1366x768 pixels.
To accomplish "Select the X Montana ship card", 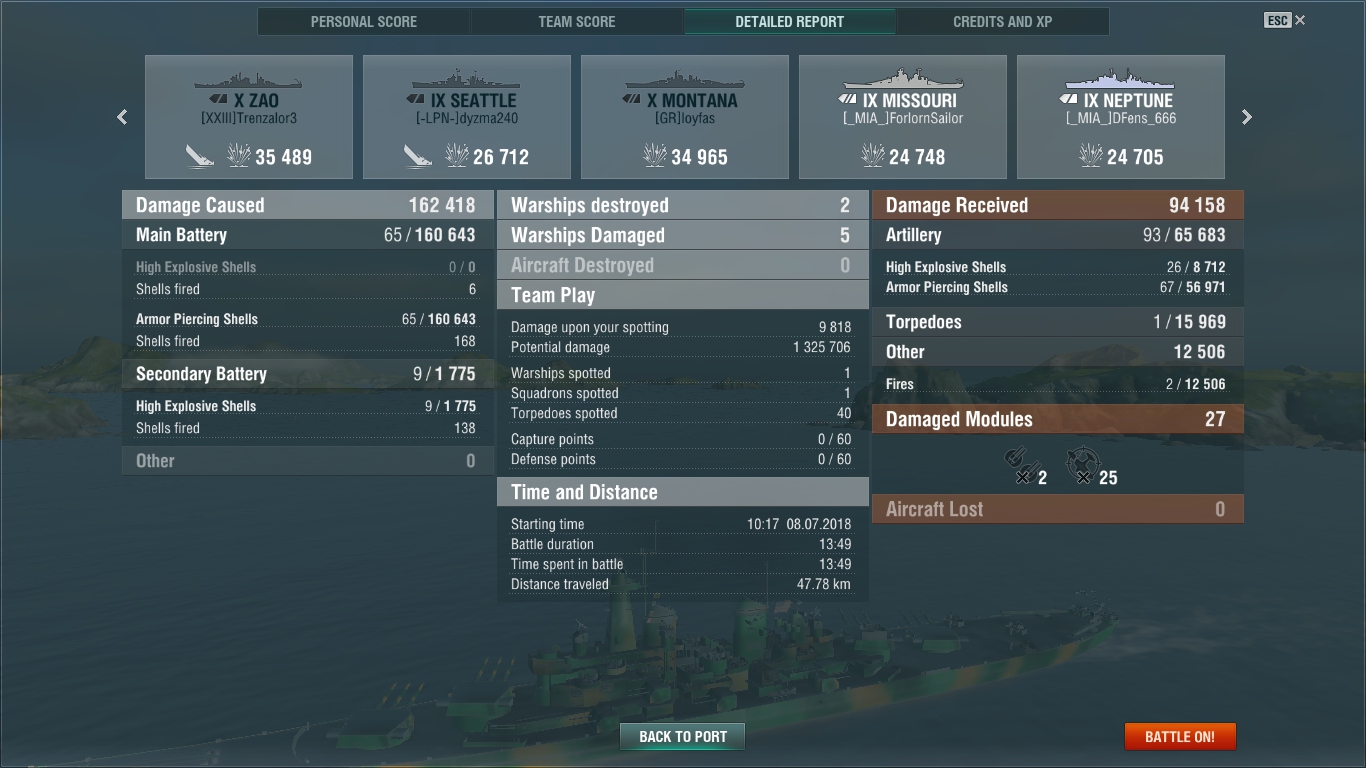I will [685, 117].
